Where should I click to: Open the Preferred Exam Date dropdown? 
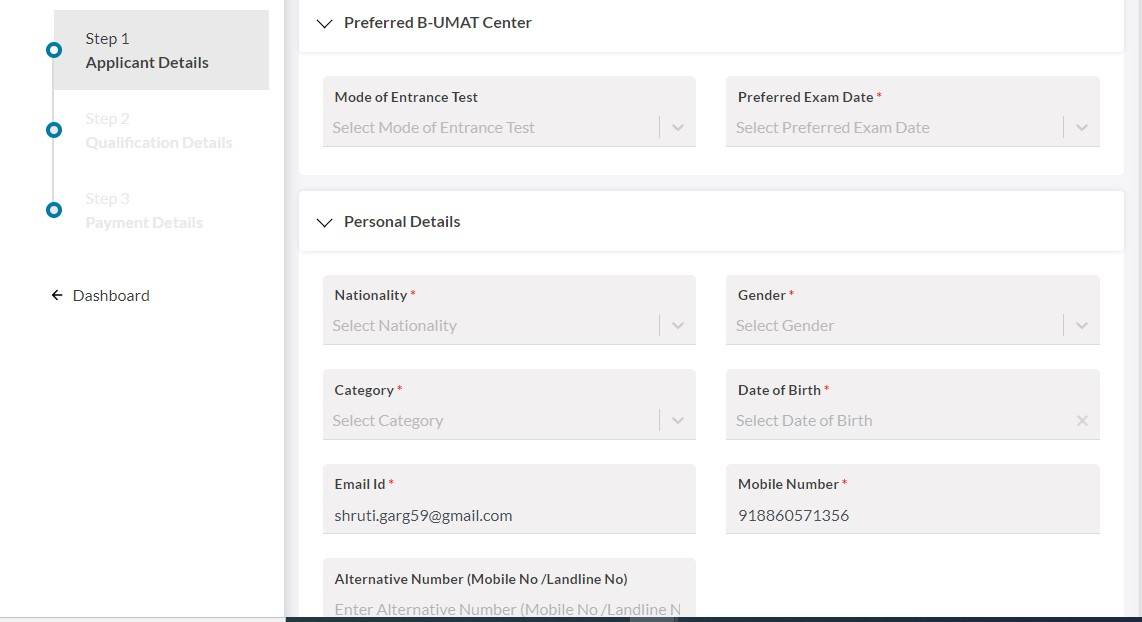click(x=897, y=128)
